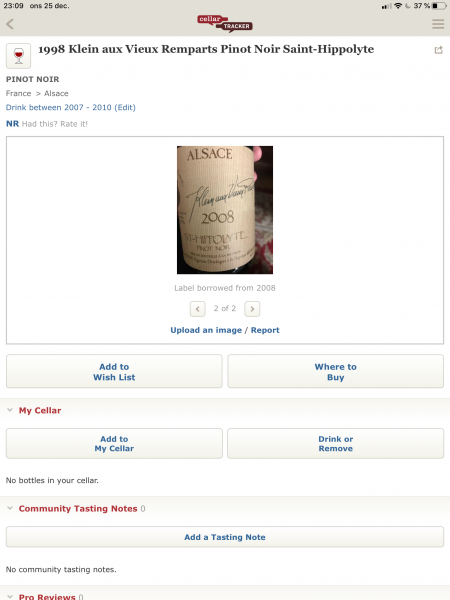Toggle the Pro Reviews section chevron
The width and height of the screenshot is (450, 600).
pyautogui.click(x=10, y=597)
